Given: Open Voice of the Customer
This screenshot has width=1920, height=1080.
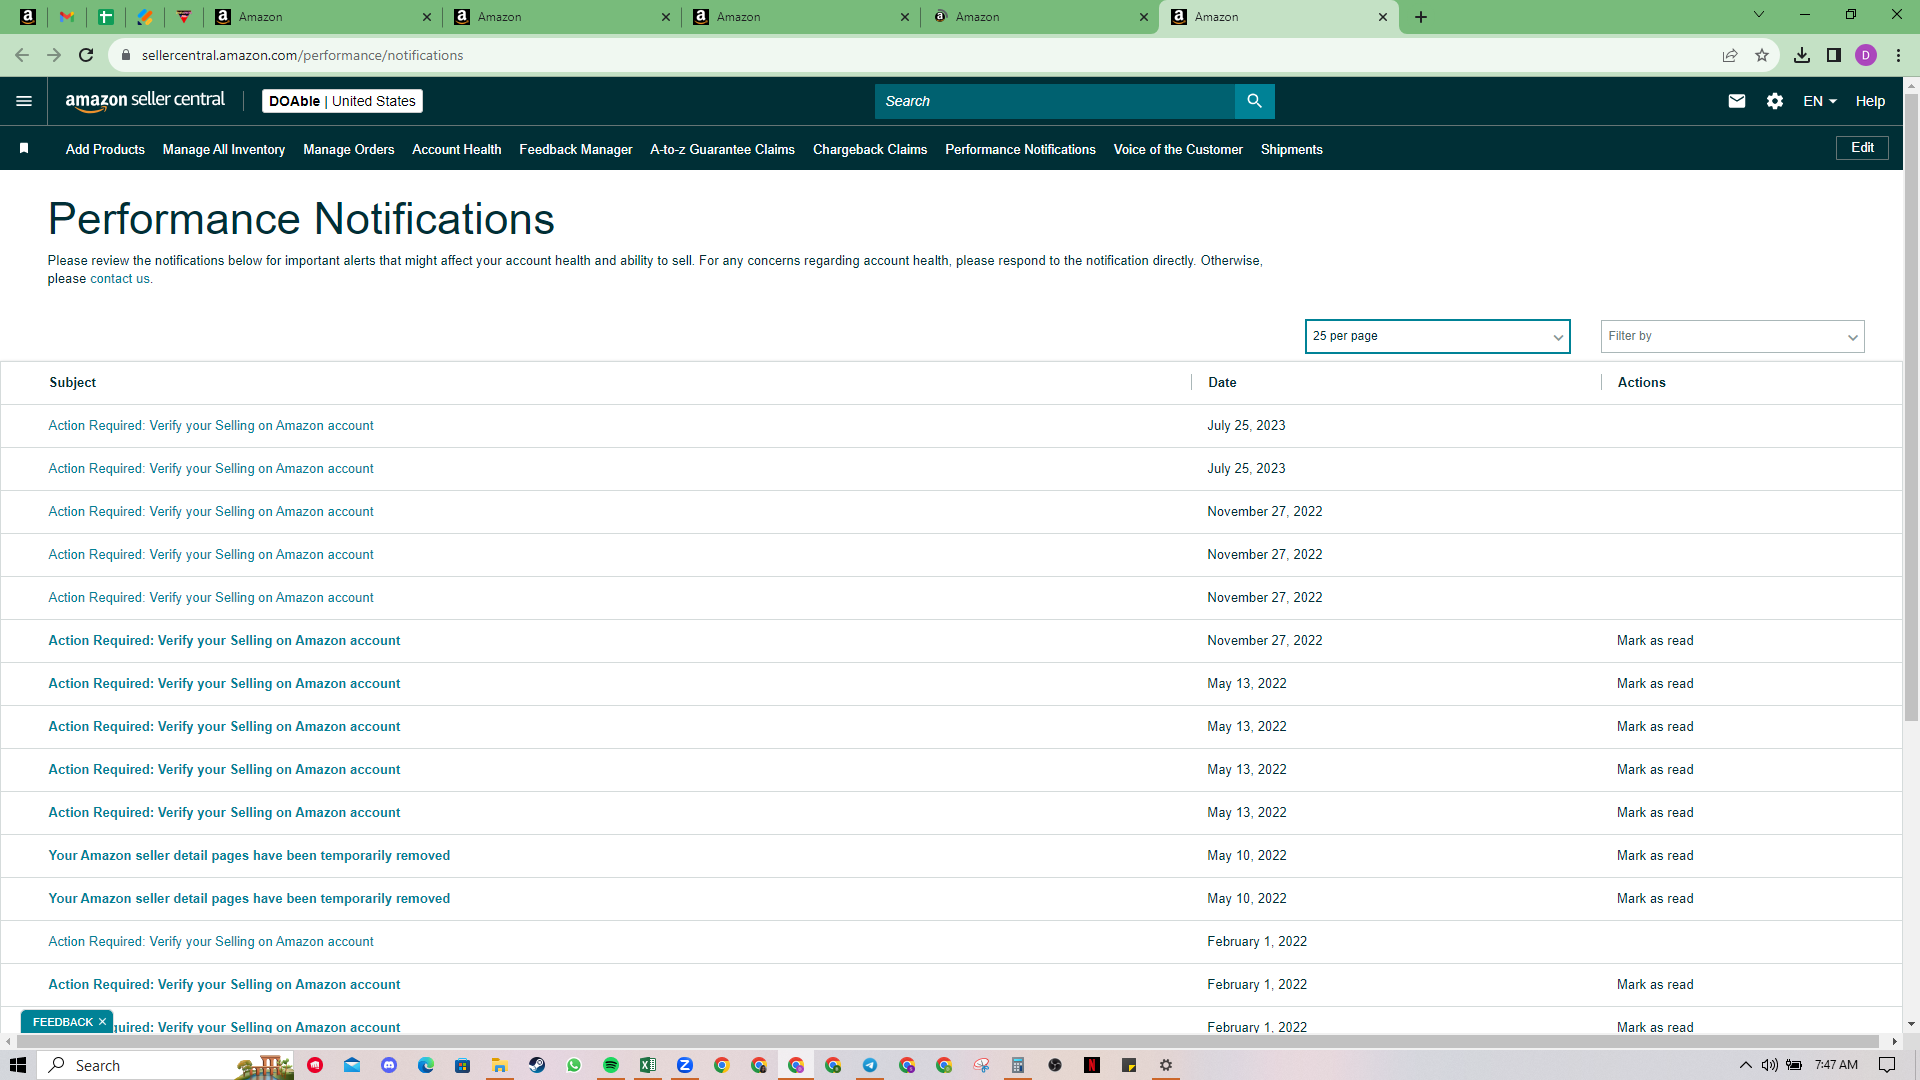Looking at the screenshot, I should click(x=1178, y=149).
